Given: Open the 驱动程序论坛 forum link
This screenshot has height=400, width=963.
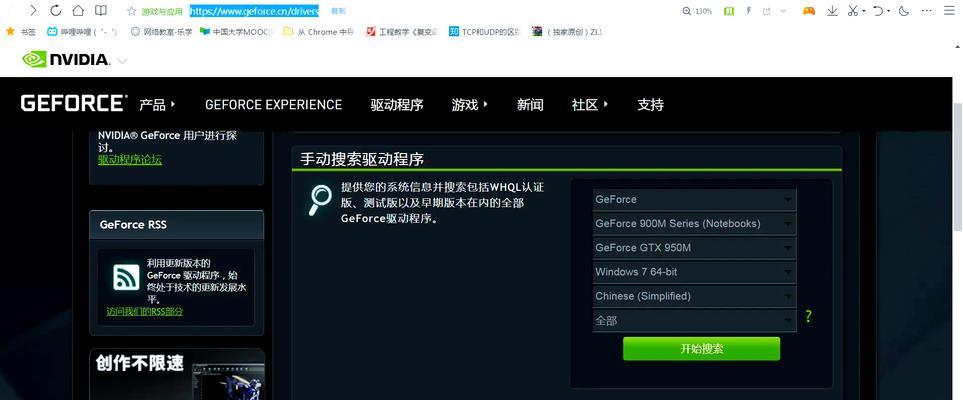Looking at the screenshot, I should [130, 160].
